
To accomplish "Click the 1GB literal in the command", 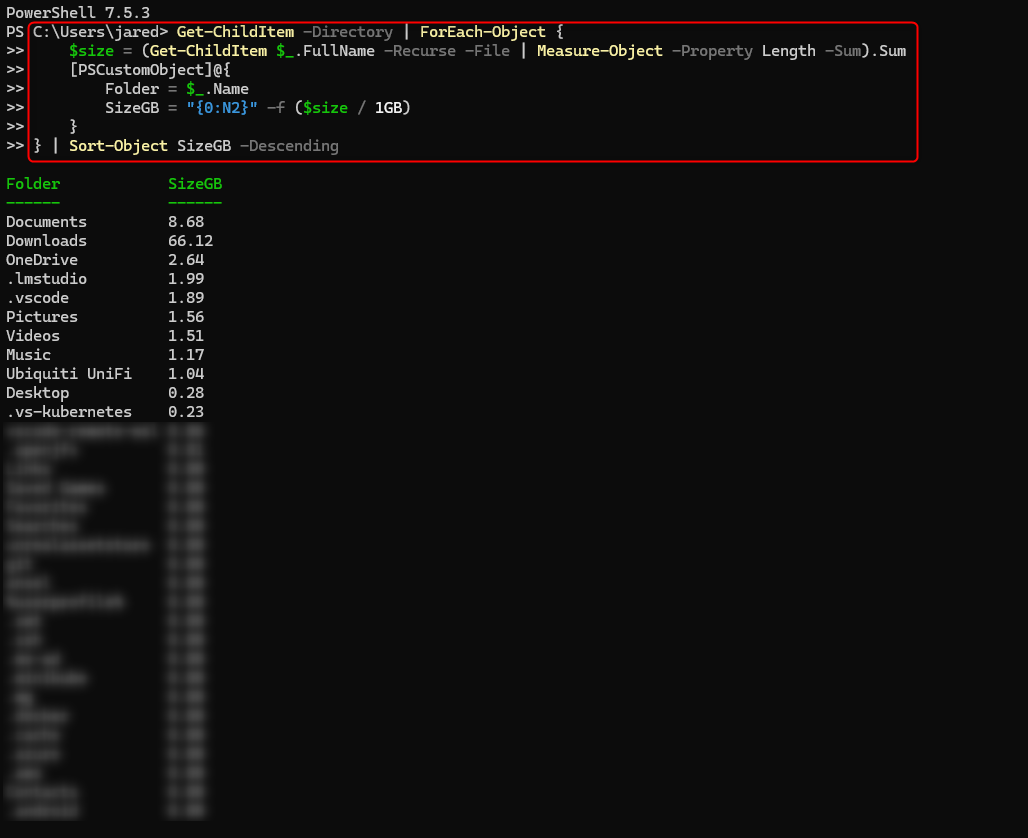I will point(391,107).
